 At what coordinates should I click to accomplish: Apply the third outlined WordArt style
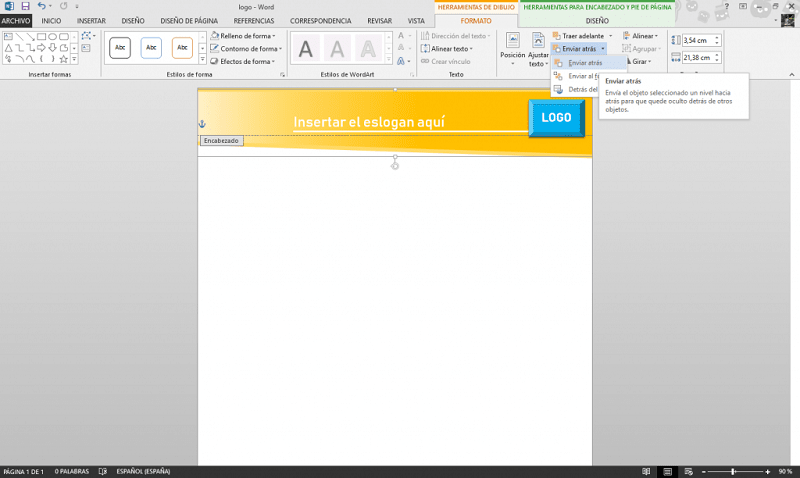pos(368,49)
